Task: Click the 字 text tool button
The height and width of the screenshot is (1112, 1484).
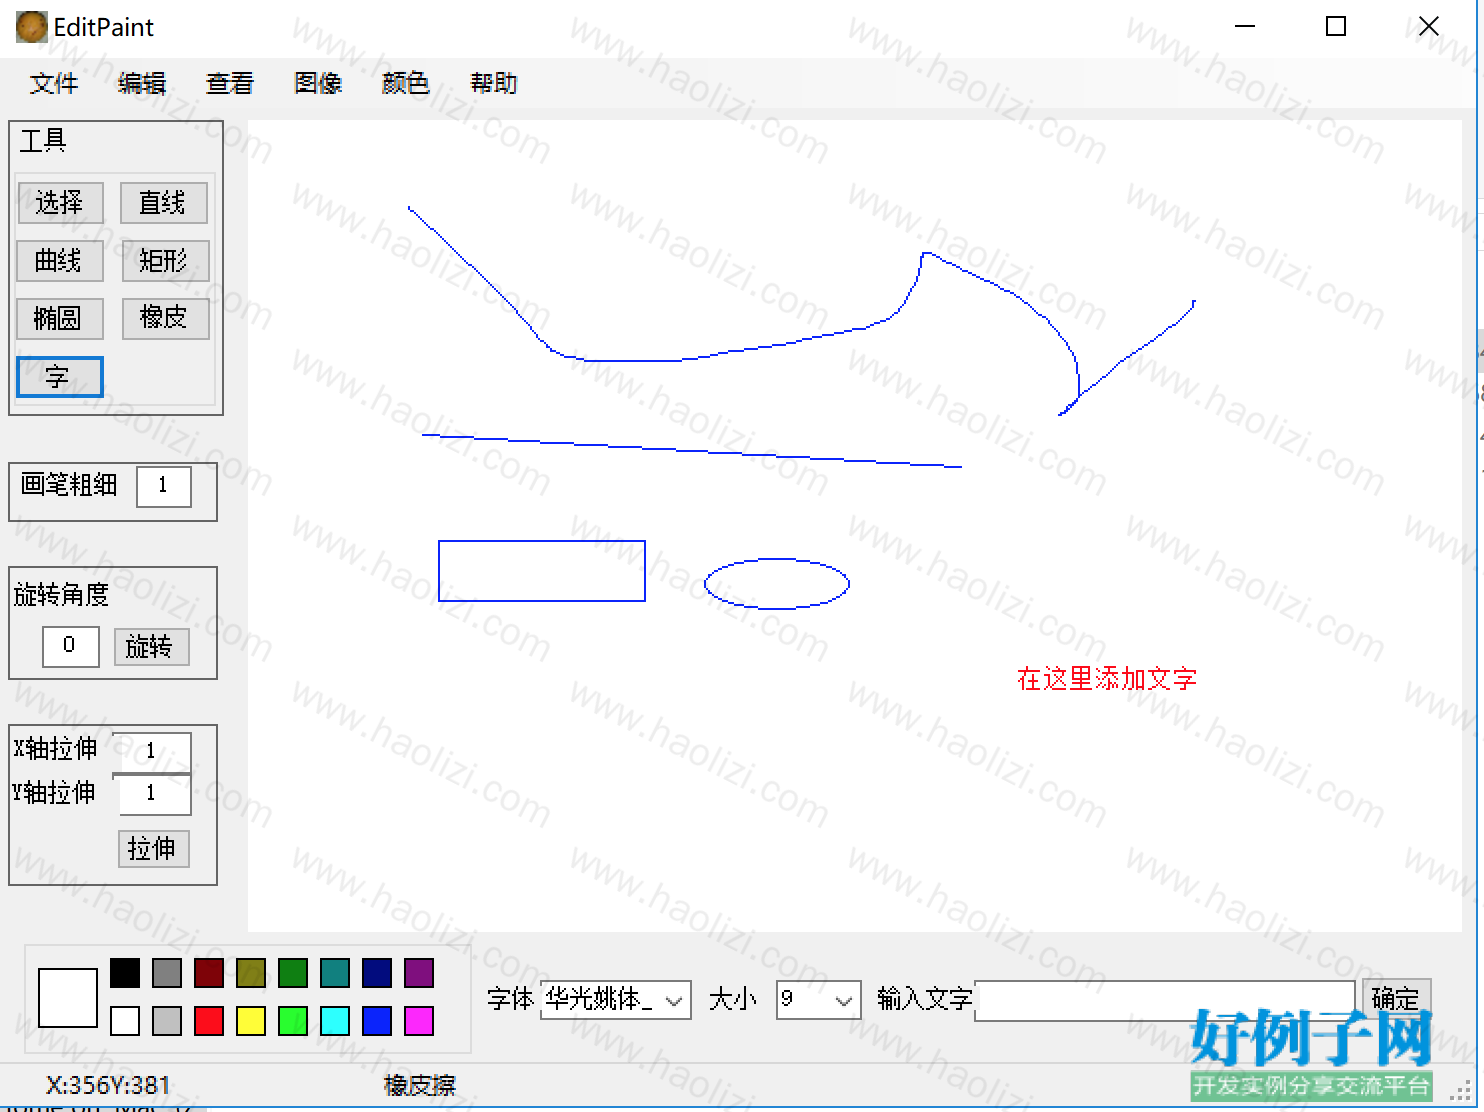Action: (x=60, y=377)
